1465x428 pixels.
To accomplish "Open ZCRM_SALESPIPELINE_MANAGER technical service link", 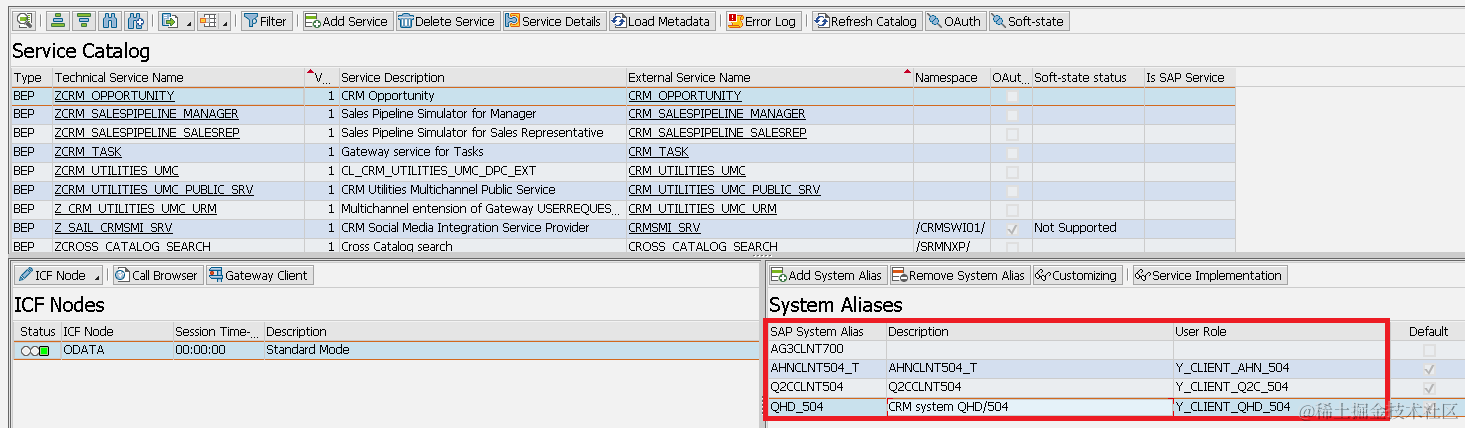I will (x=146, y=114).
